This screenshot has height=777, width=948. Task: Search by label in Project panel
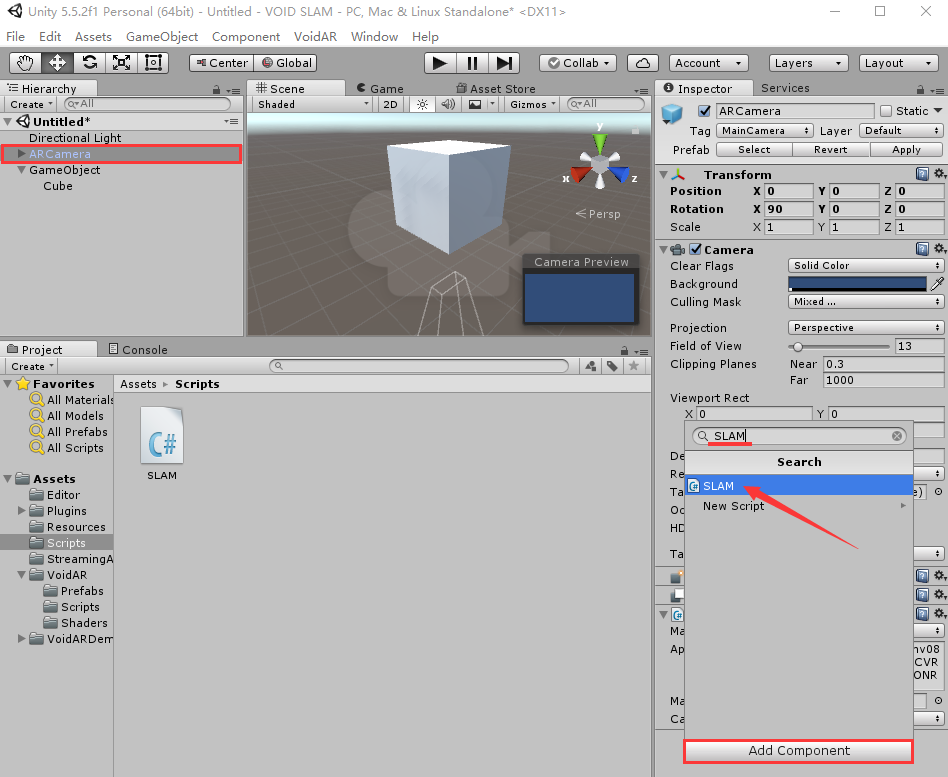[x=612, y=366]
